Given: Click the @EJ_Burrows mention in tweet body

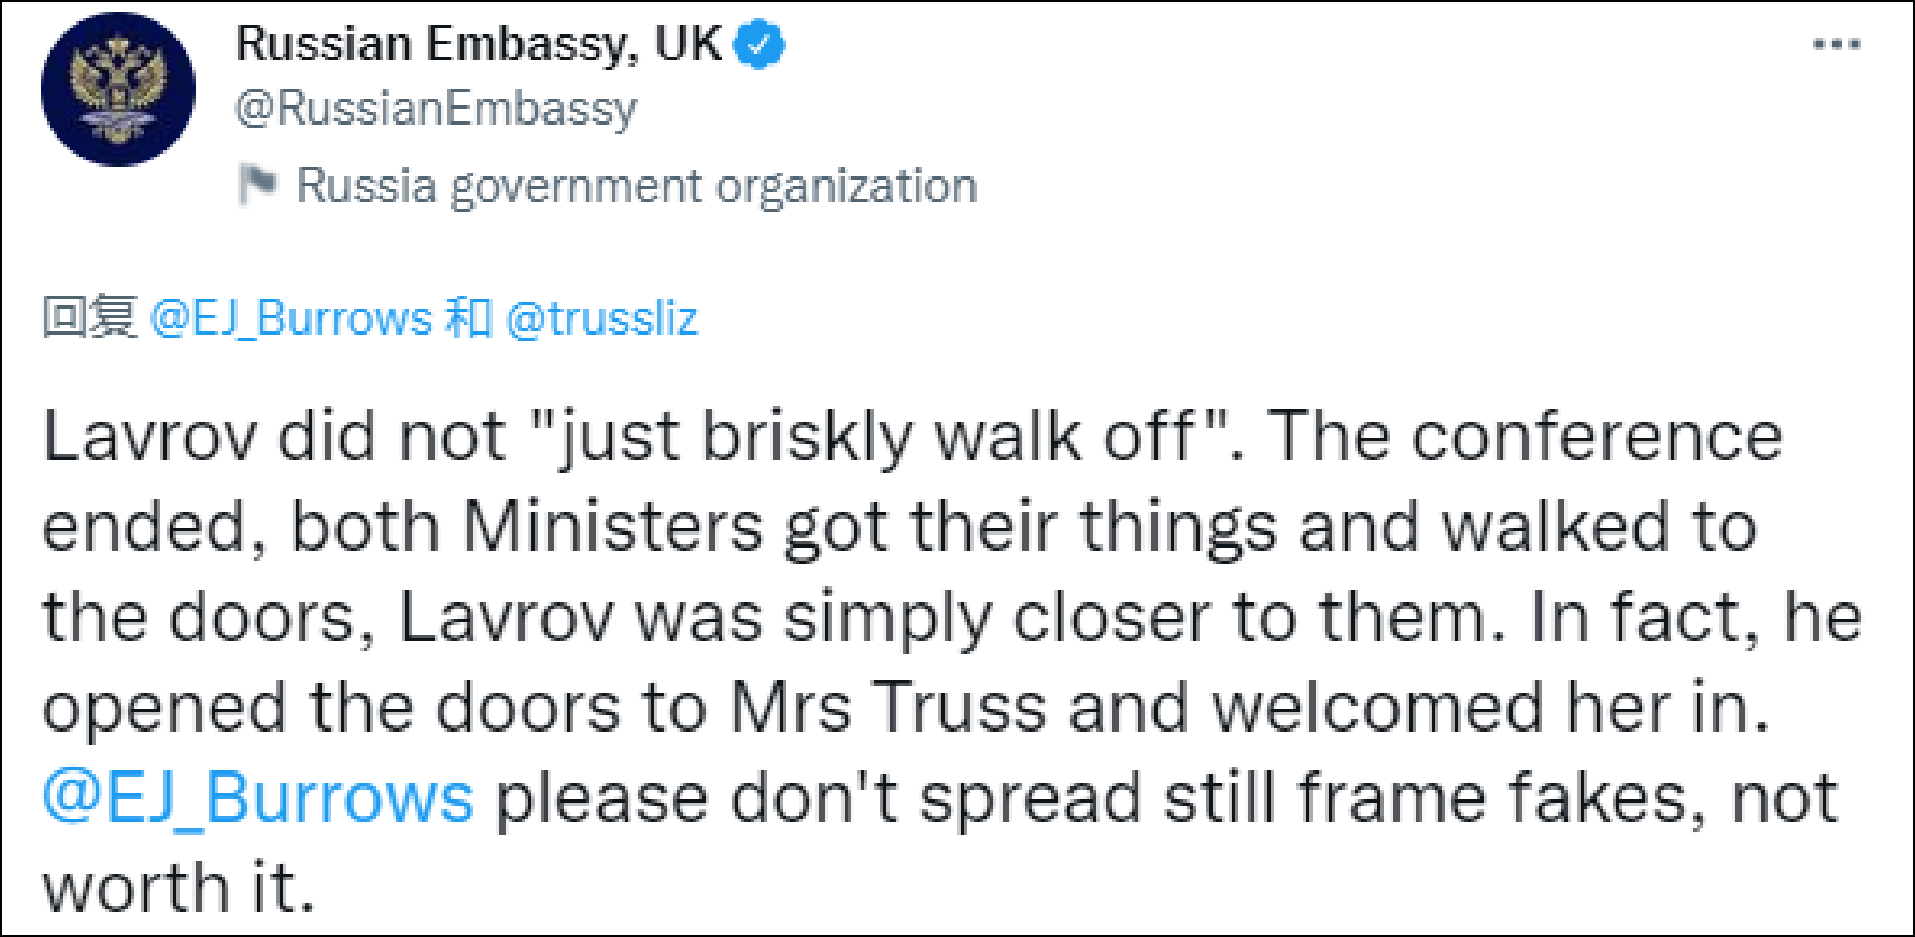Looking at the screenshot, I should pyautogui.click(x=258, y=798).
